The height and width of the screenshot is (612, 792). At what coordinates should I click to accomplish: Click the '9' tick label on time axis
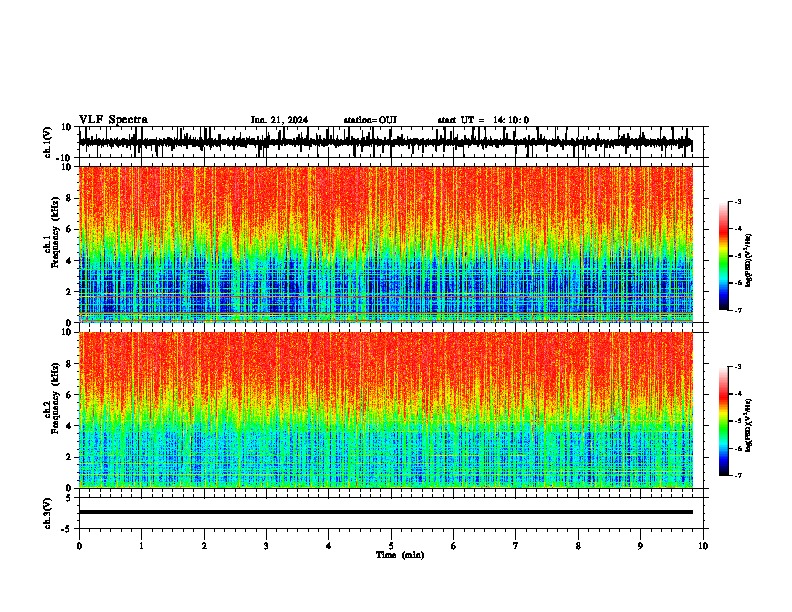tap(640, 546)
